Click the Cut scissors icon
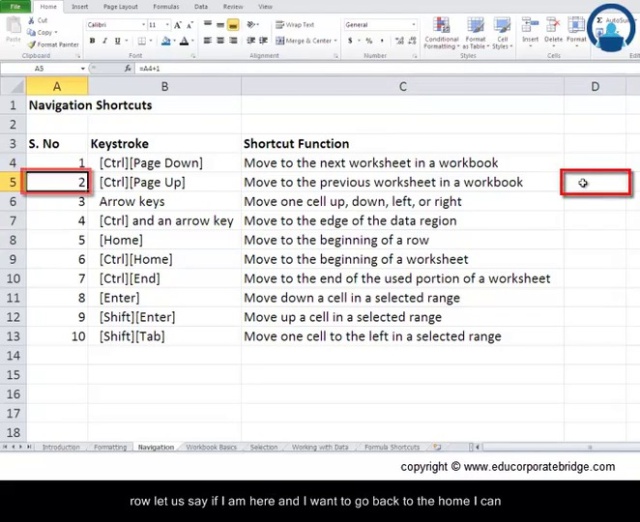This screenshot has width=640, height=522. (31, 20)
